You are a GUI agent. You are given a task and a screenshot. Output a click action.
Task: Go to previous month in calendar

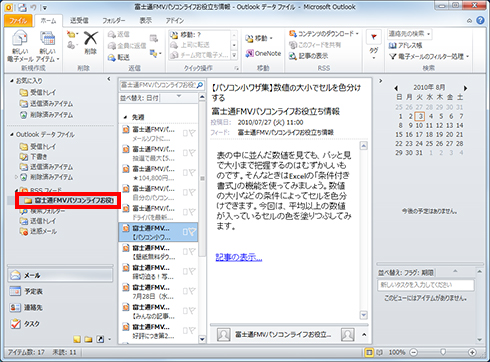tap(396, 88)
